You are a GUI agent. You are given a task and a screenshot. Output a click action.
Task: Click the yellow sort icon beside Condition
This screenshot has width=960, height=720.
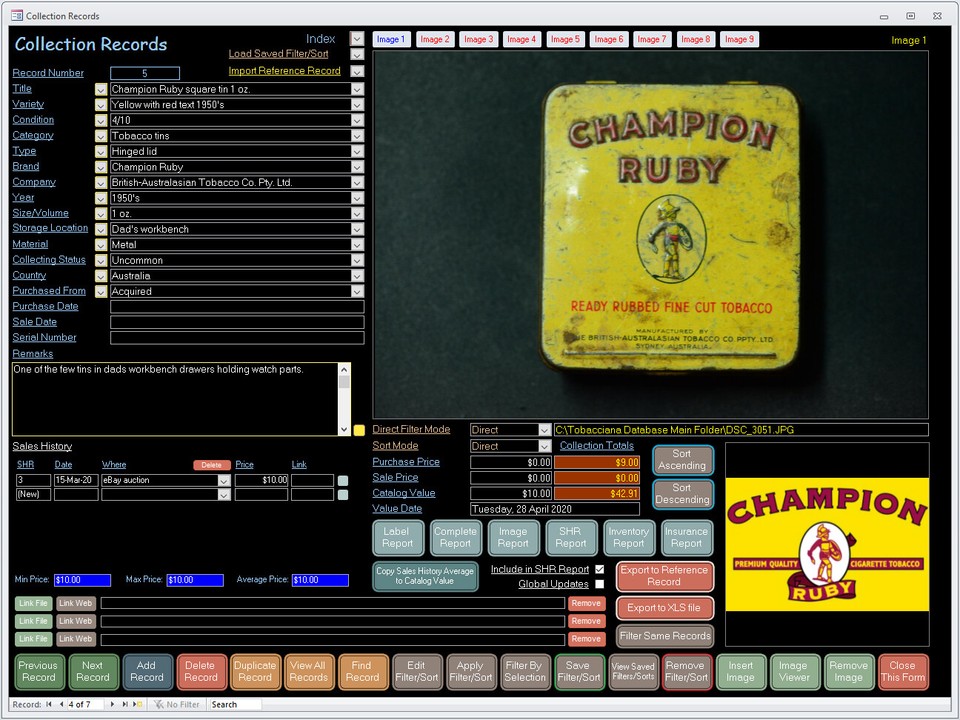point(101,121)
